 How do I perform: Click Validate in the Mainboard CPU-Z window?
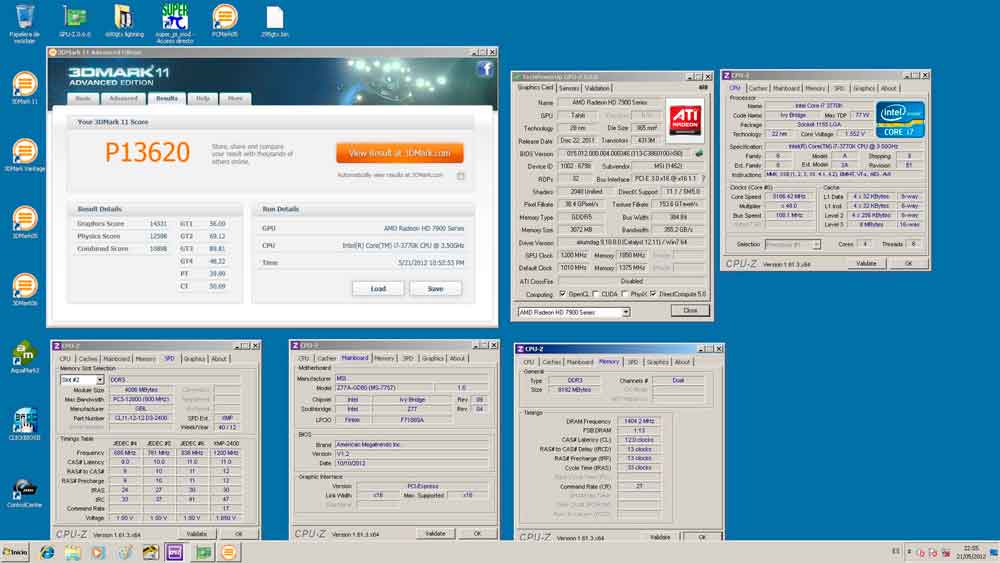click(435, 533)
